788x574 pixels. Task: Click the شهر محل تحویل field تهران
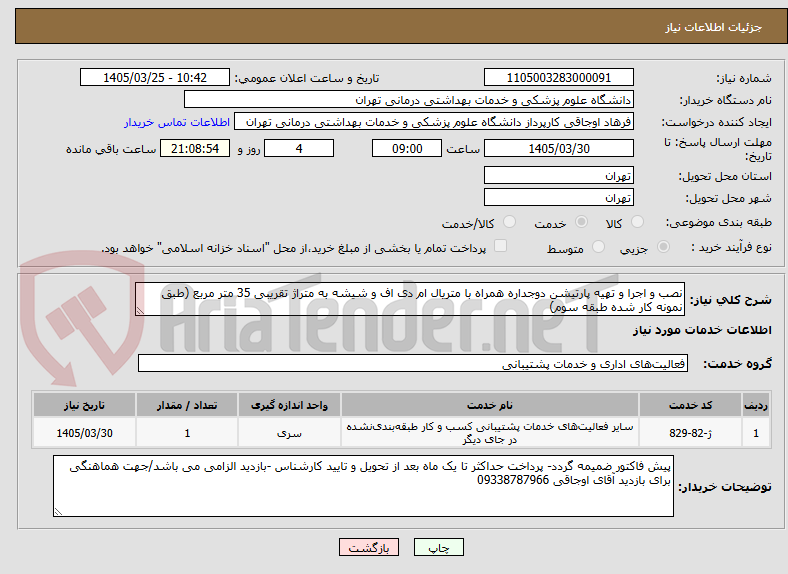(x=558, y=198)
